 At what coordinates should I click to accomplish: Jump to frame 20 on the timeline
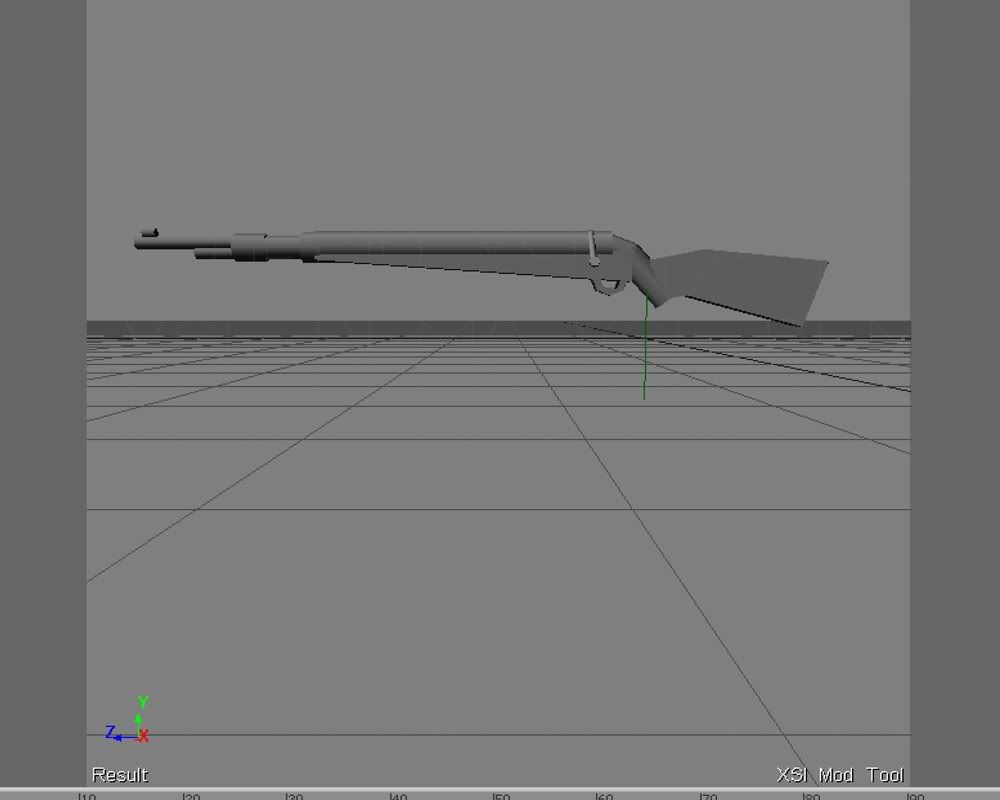pyautogui.click(x=191, y=796)
